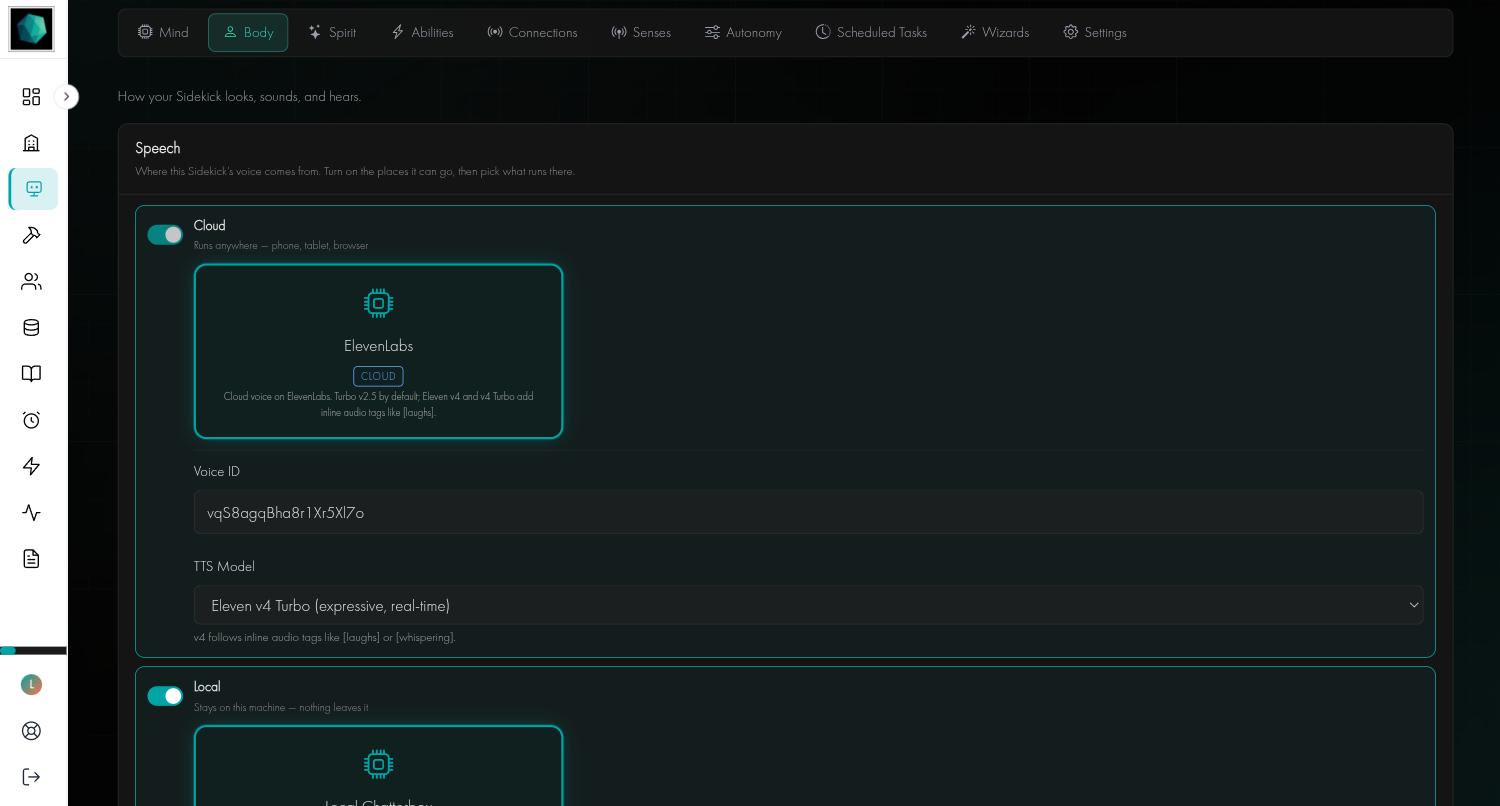Open the database icon in sidebar
Screen dimensions: 1500x806
point(31,328)
